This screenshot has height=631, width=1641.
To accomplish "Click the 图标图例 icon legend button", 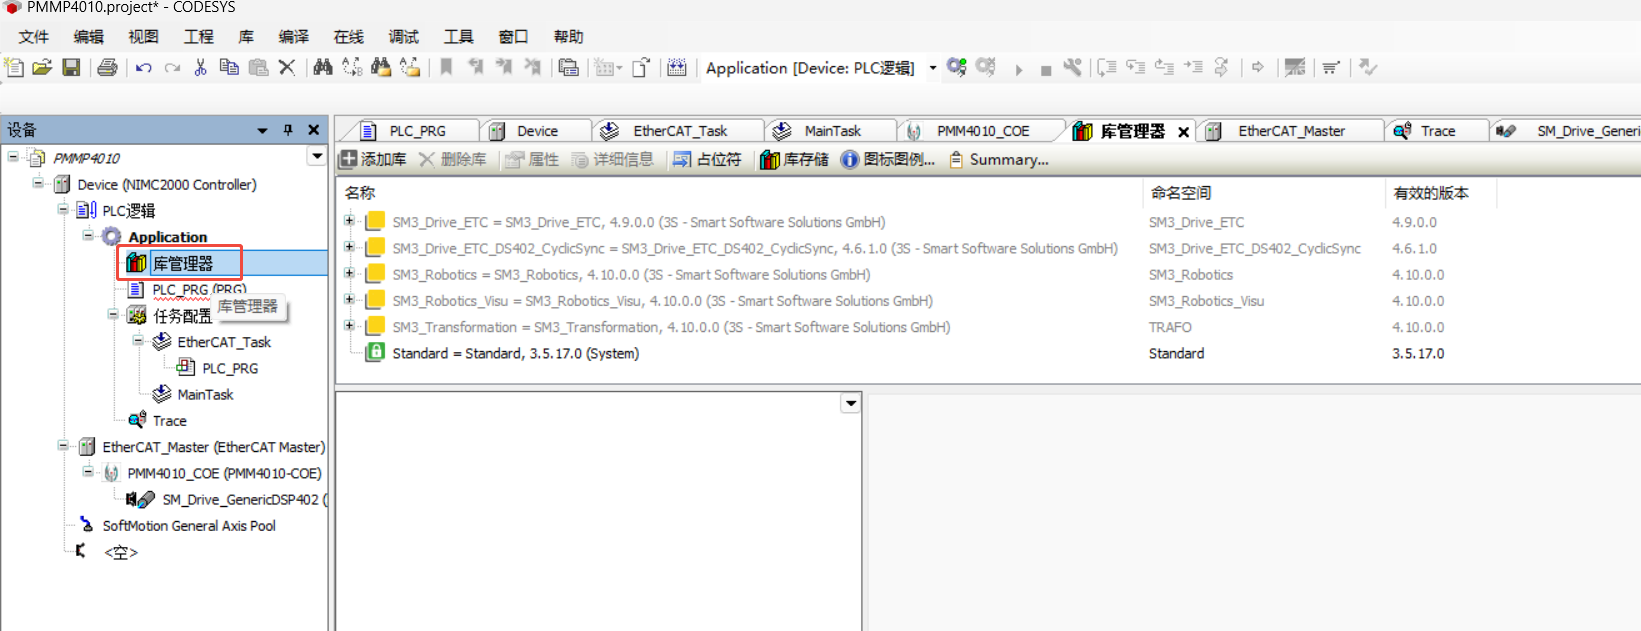I will [888, 160].
